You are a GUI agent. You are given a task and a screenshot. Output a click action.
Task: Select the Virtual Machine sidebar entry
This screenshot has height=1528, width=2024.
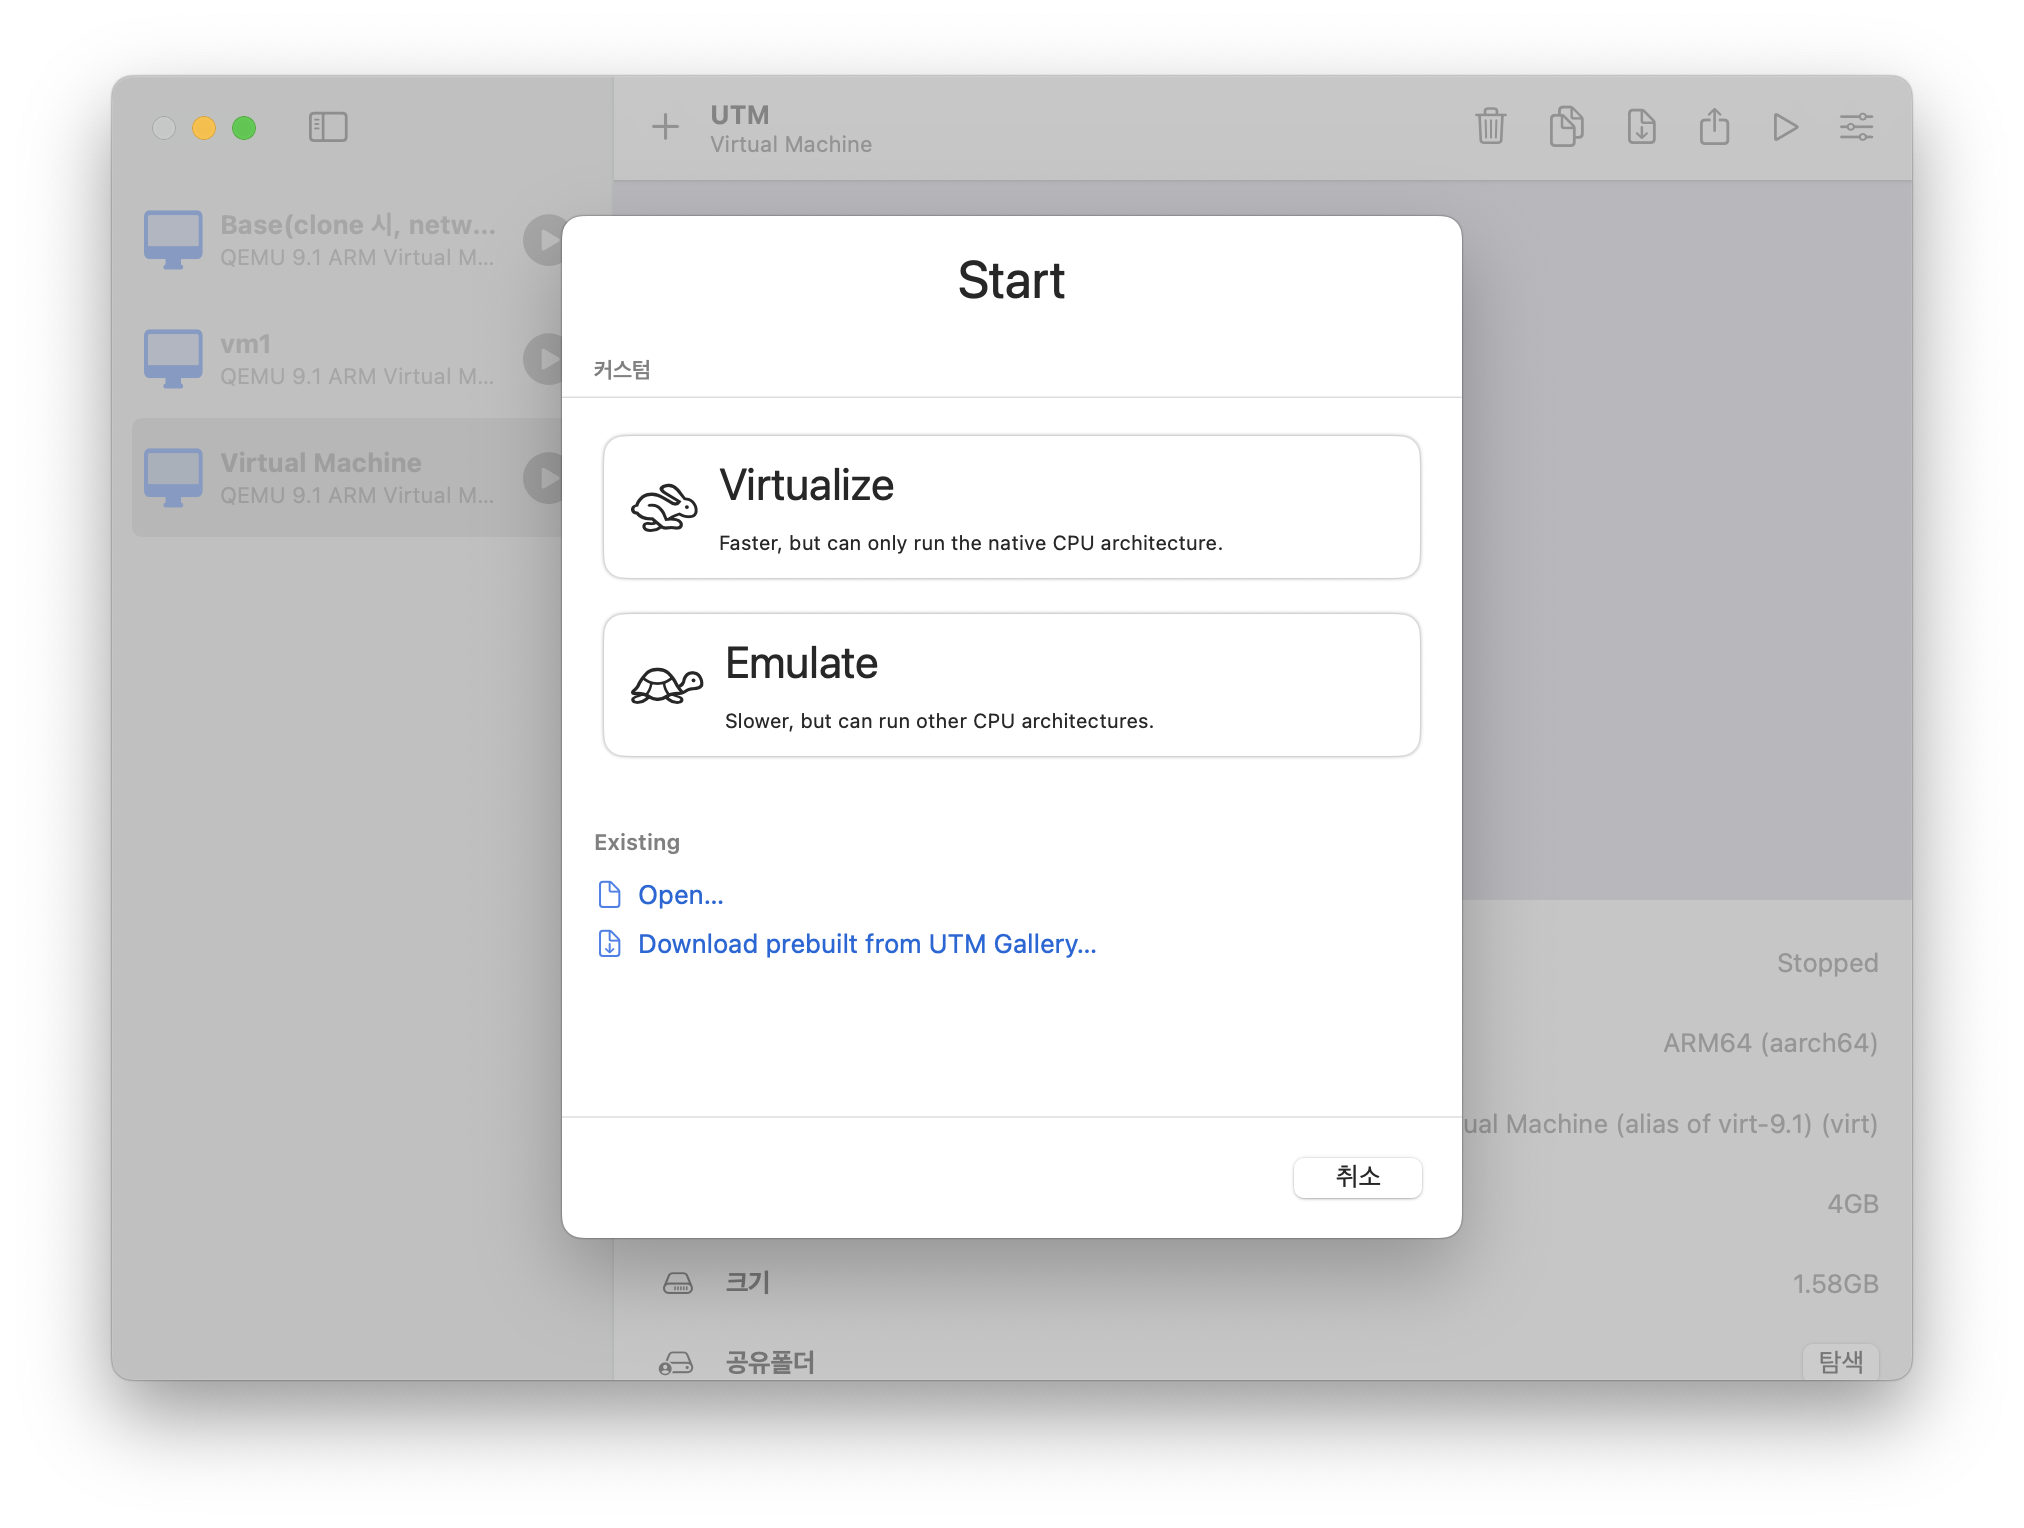pyautogui.click(x=347, y=478)
